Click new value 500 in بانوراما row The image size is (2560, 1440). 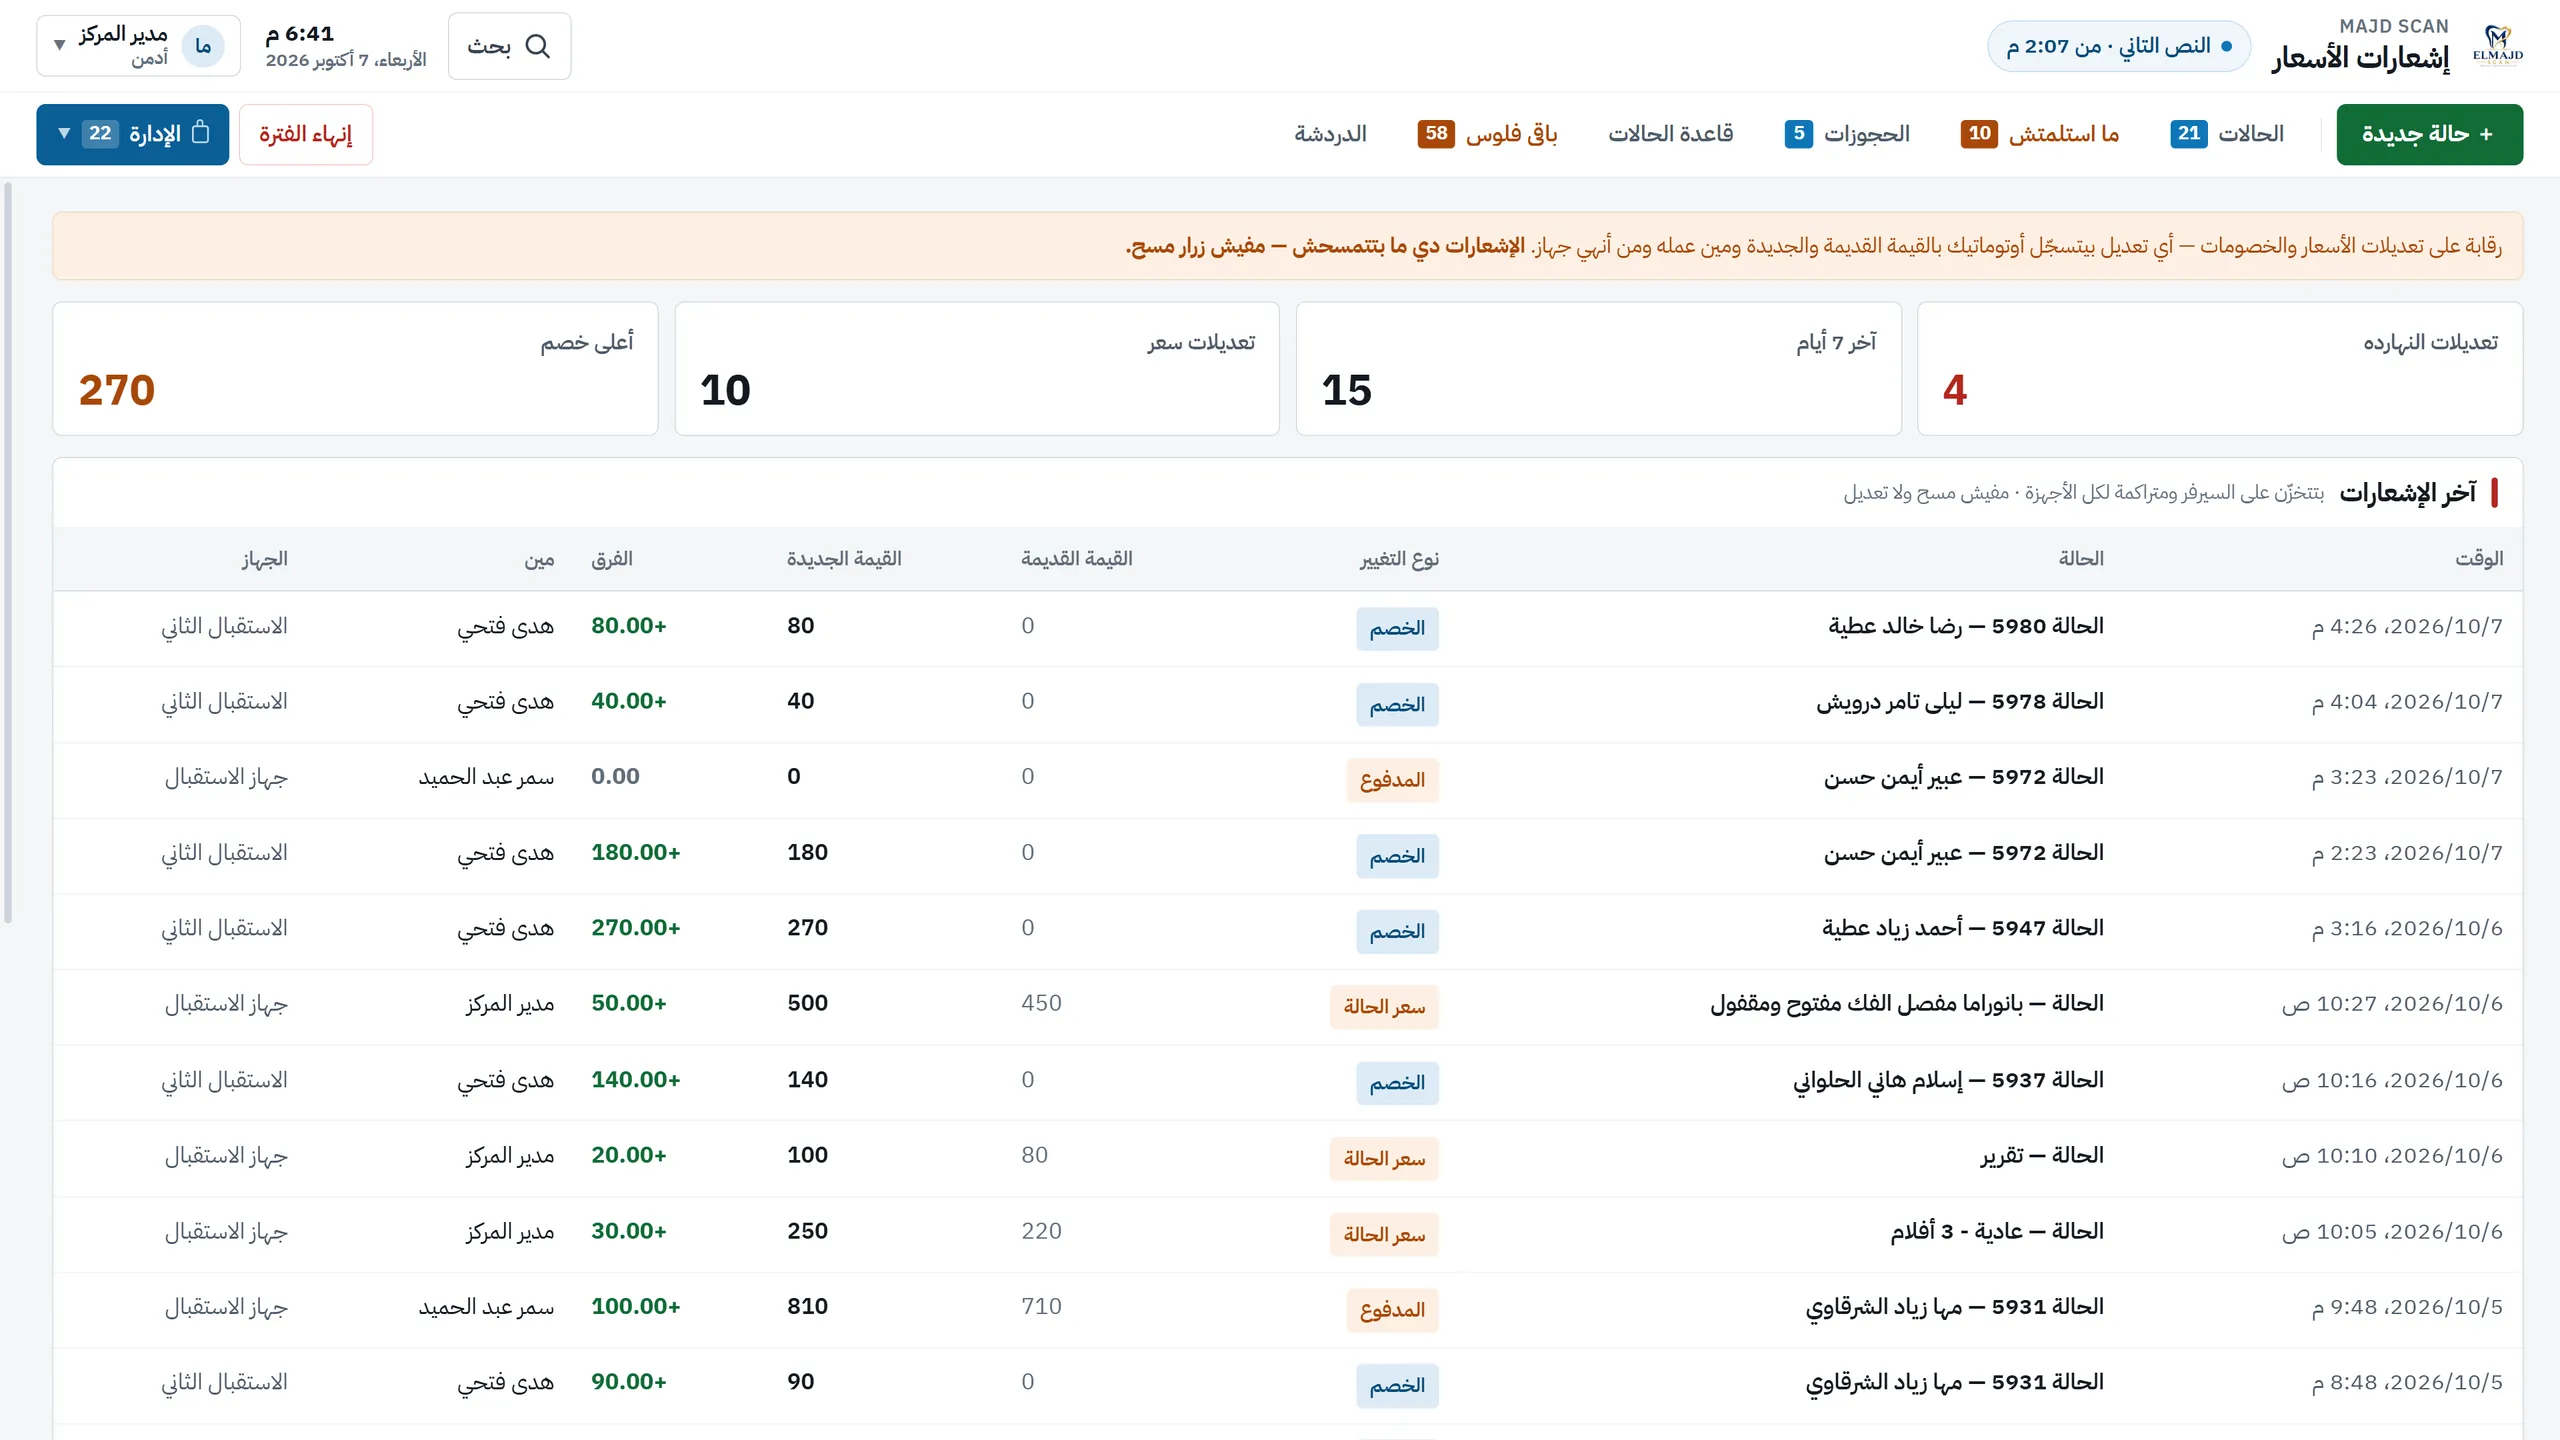807,1003
